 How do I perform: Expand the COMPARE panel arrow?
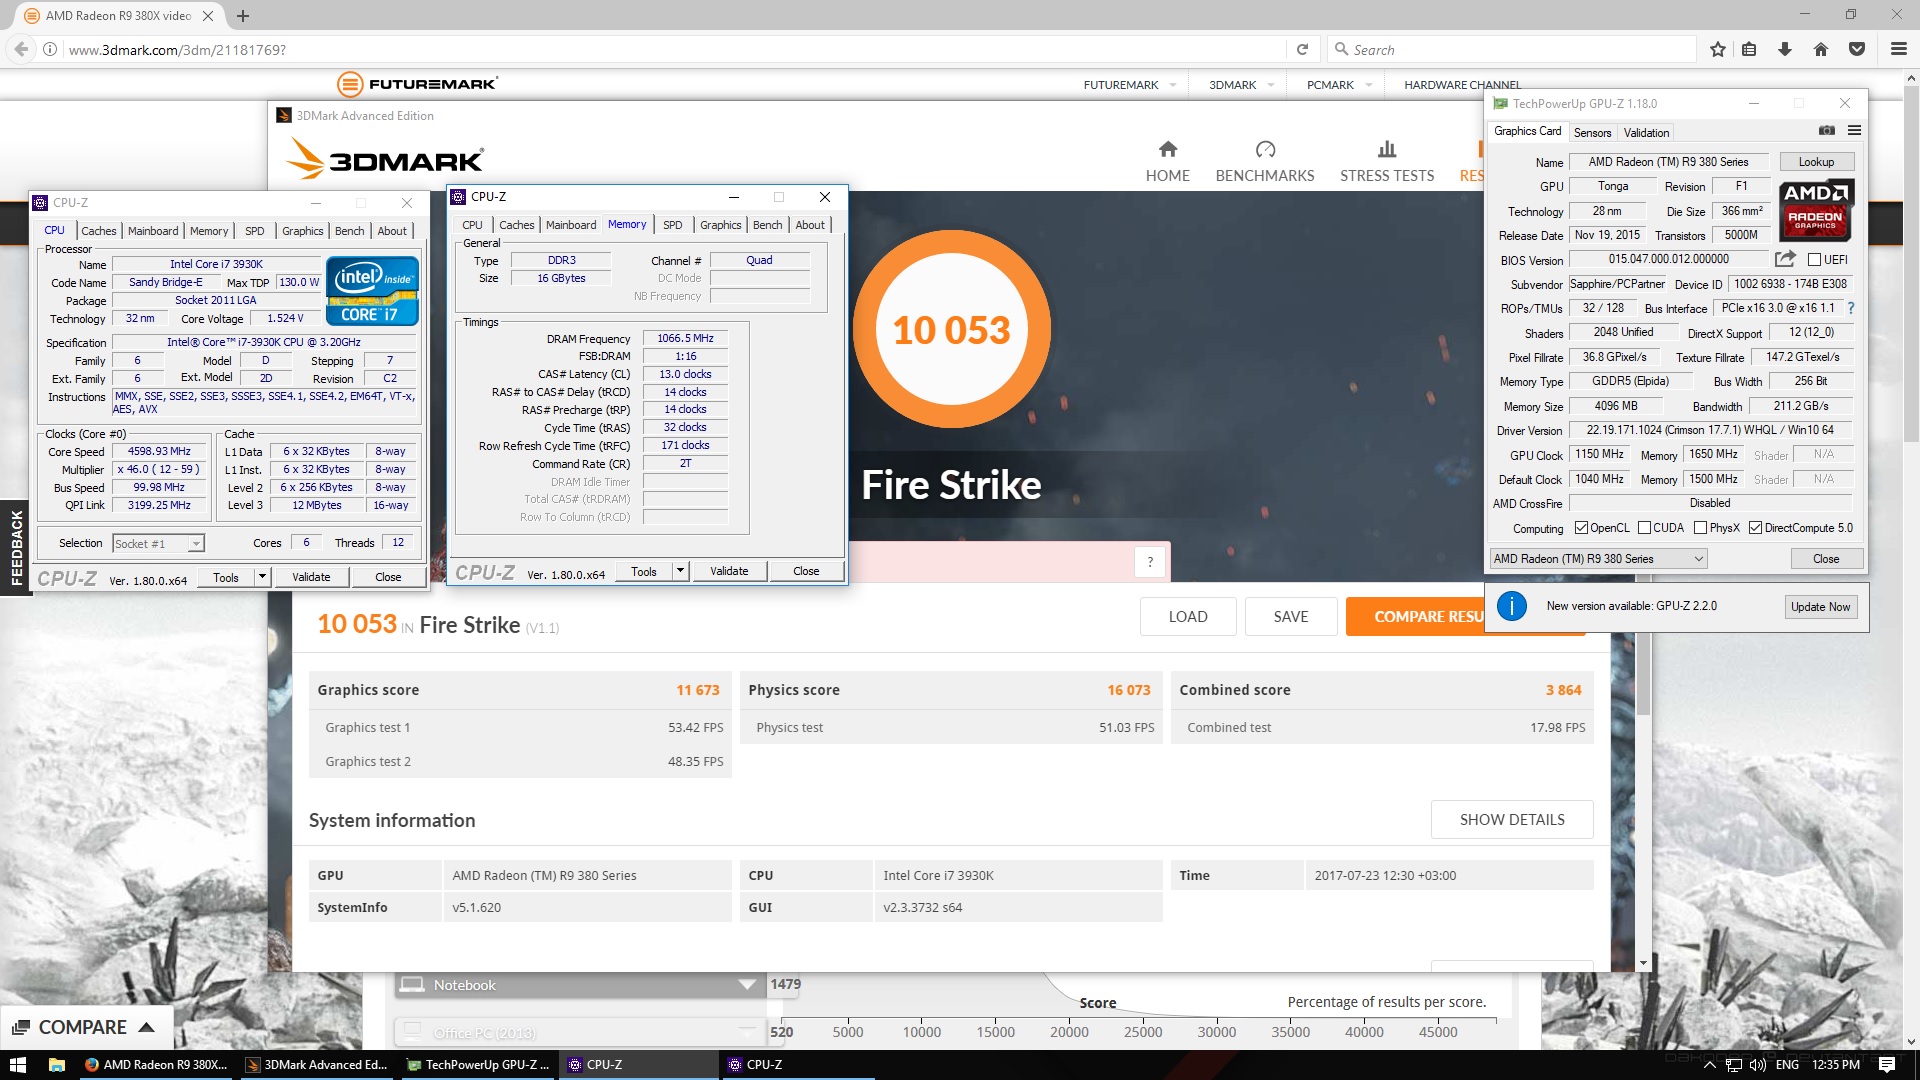146,1027
